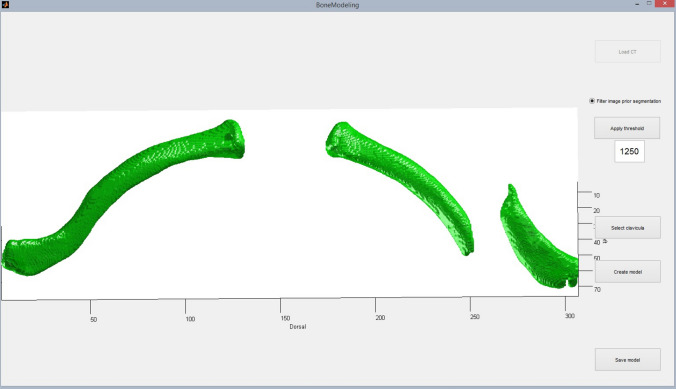
Task: Click the 50 tick label on the horizontal axis
Action: tap(94, 320)
